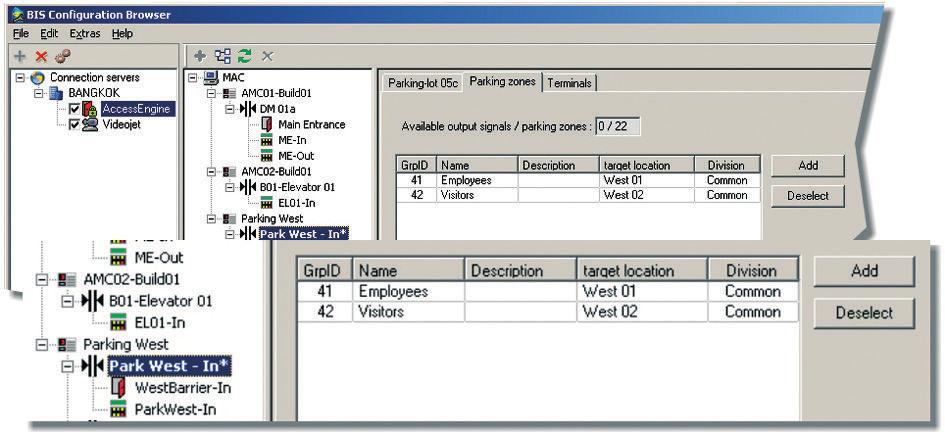Click the gray X icon in the device toolbar
This screenshot has height=435, width=945.
pos(268,57)
